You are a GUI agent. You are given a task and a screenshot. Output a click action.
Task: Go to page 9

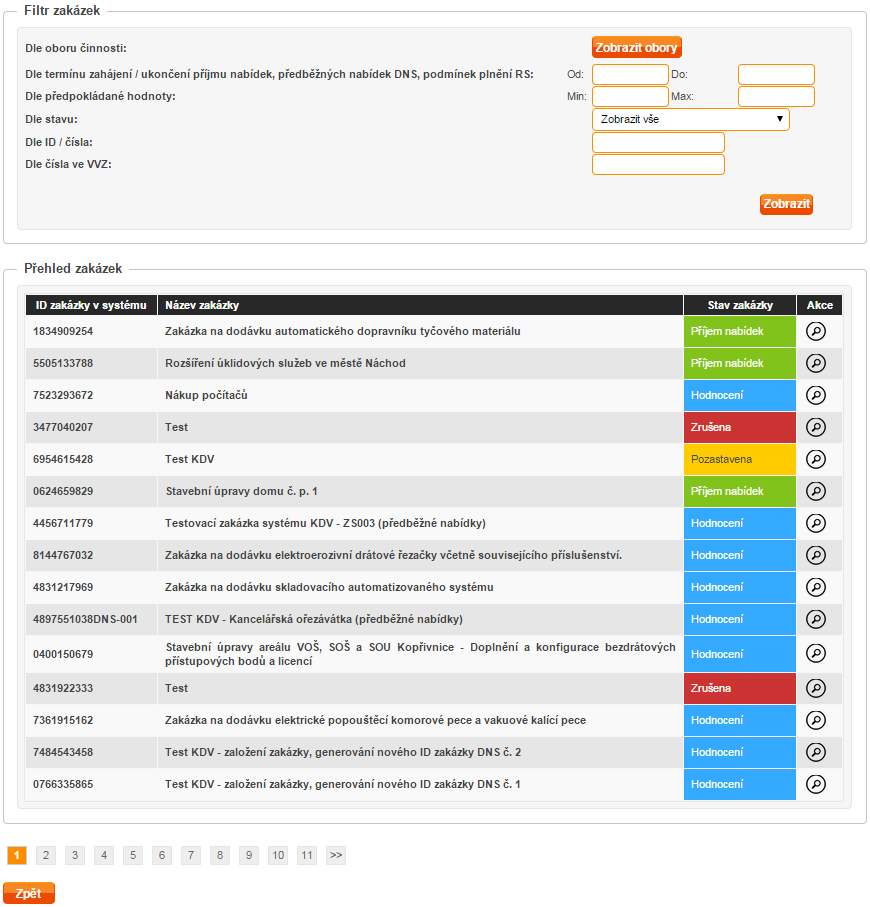249,856
